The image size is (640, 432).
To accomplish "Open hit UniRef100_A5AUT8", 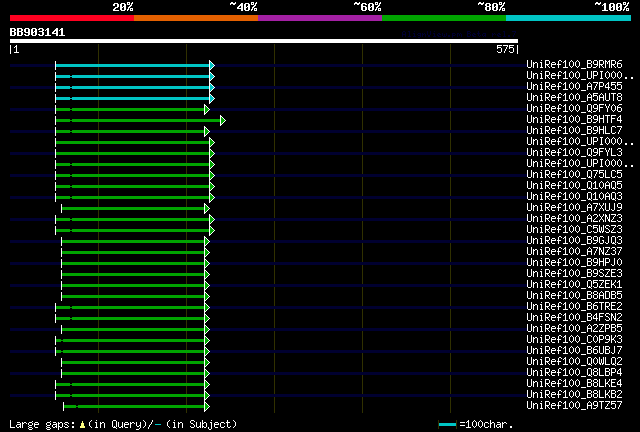I will click(574, 98).
